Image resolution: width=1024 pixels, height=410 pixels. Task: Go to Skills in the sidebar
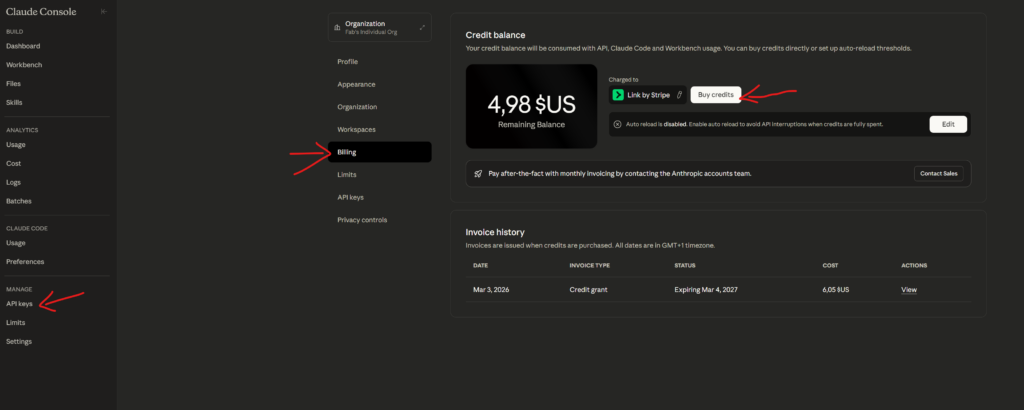(14, 102)
